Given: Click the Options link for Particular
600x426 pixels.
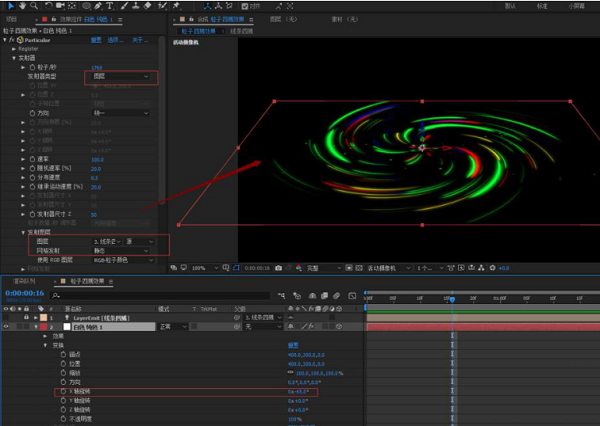Looking at the screenshot, I should pos(115,40).
